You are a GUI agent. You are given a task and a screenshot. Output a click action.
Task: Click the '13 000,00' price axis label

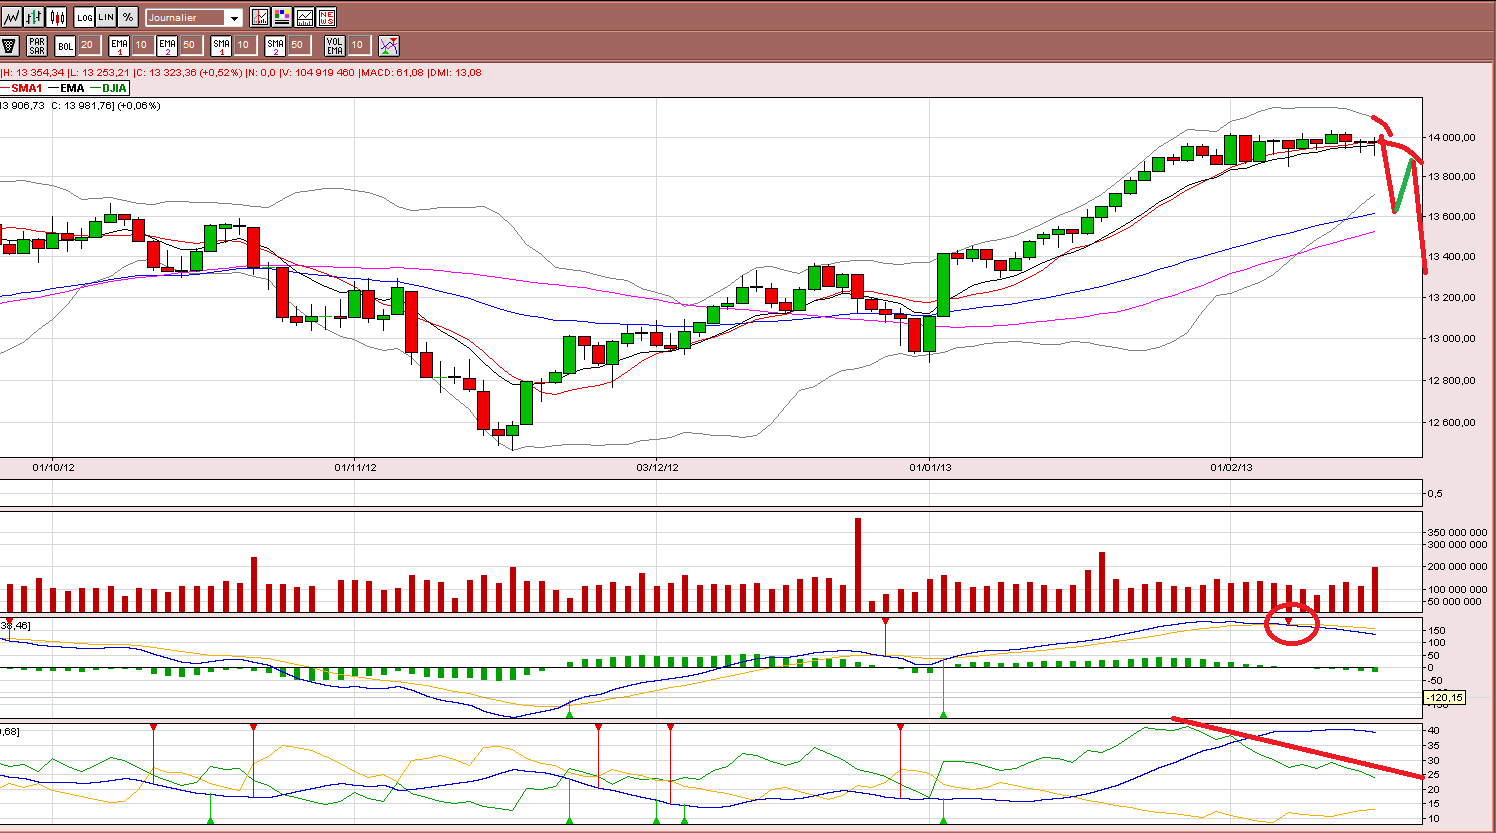coord(1451,338)
